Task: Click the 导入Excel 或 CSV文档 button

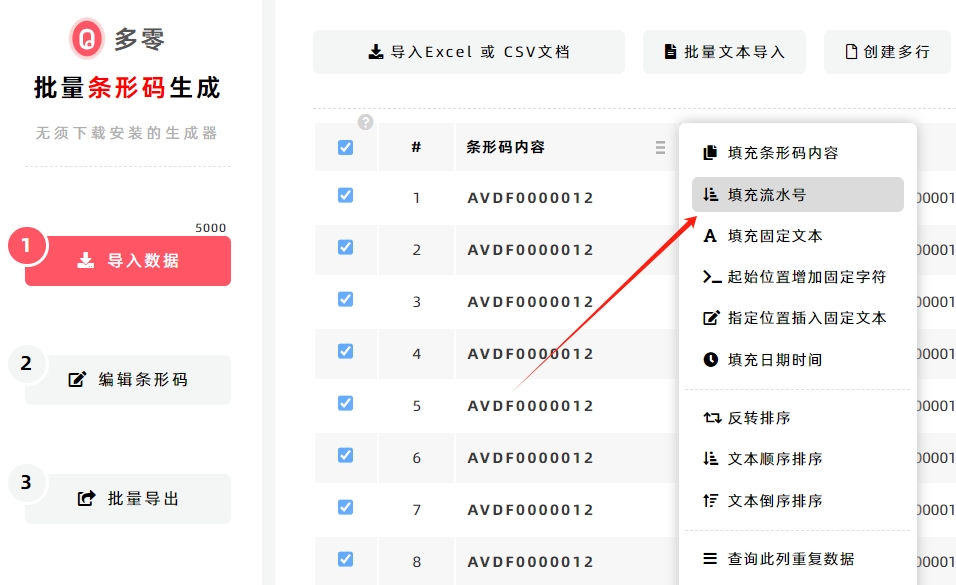Action: [x=469, y=52]
